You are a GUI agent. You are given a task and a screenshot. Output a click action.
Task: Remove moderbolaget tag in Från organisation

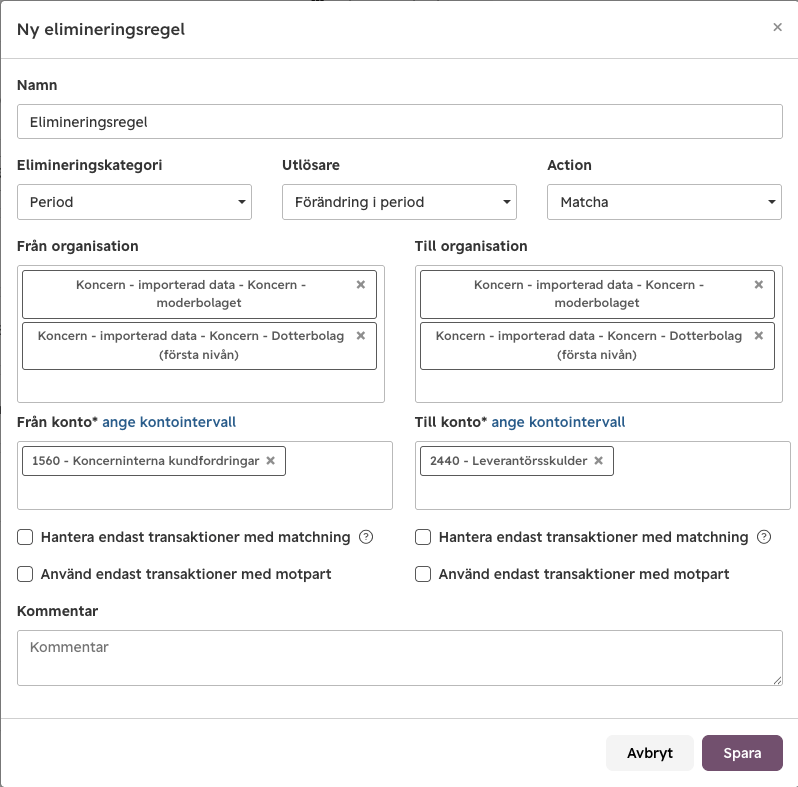(x=361, y=285)
